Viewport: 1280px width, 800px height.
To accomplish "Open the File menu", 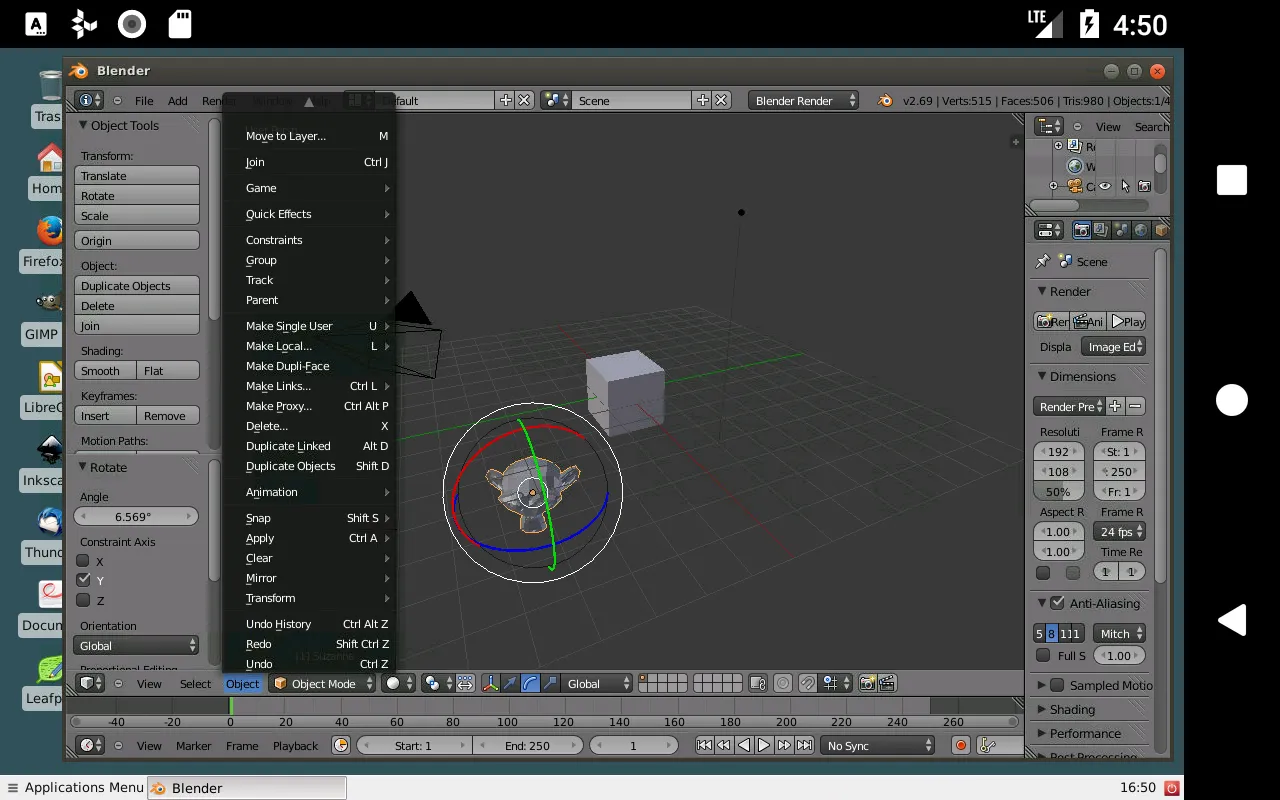I will point(144,100).
